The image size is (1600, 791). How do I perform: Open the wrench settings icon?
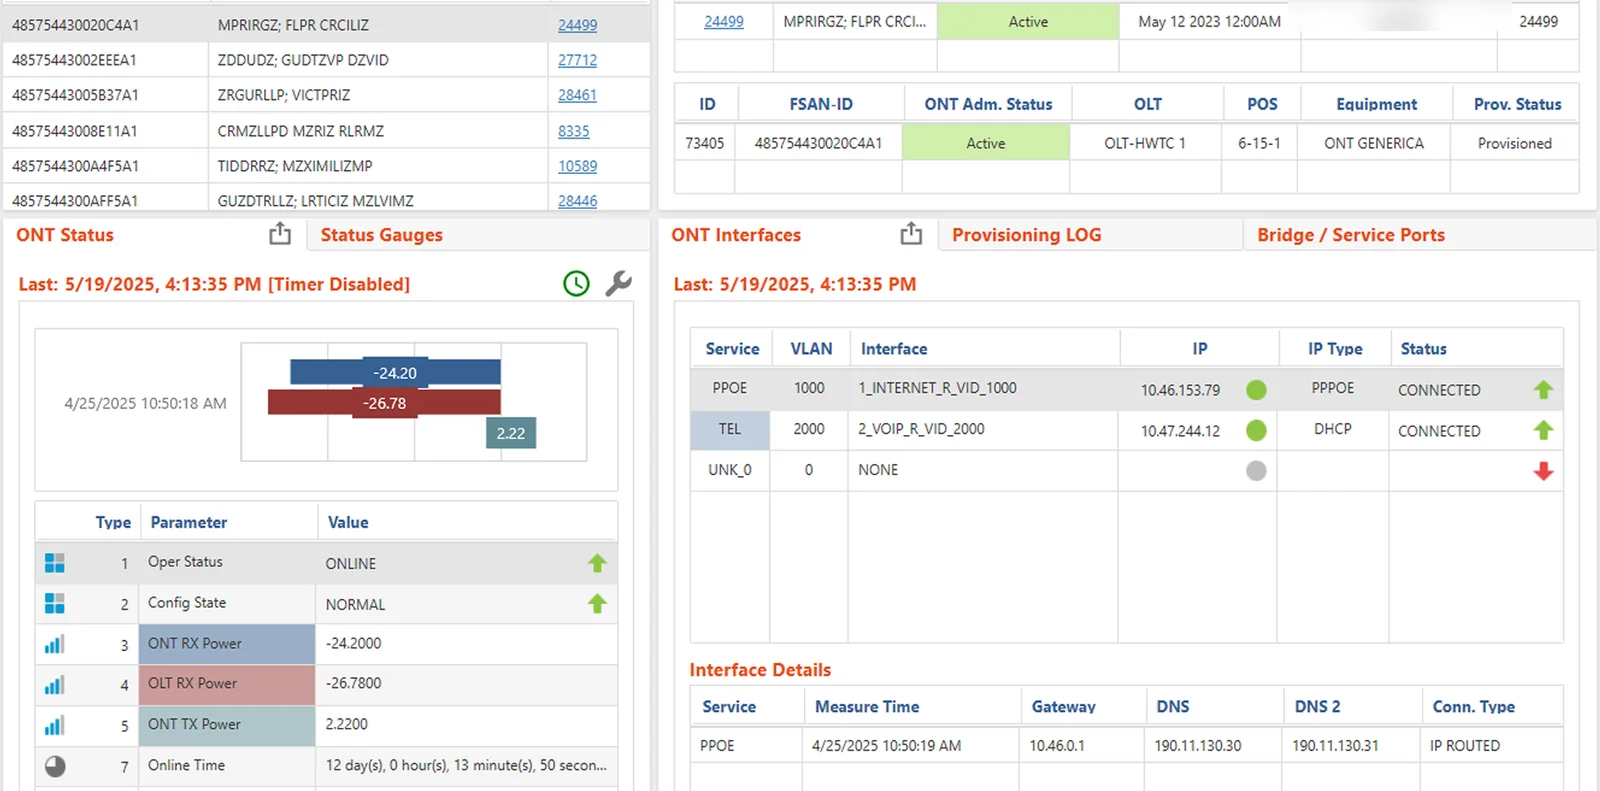coord(618,284)
